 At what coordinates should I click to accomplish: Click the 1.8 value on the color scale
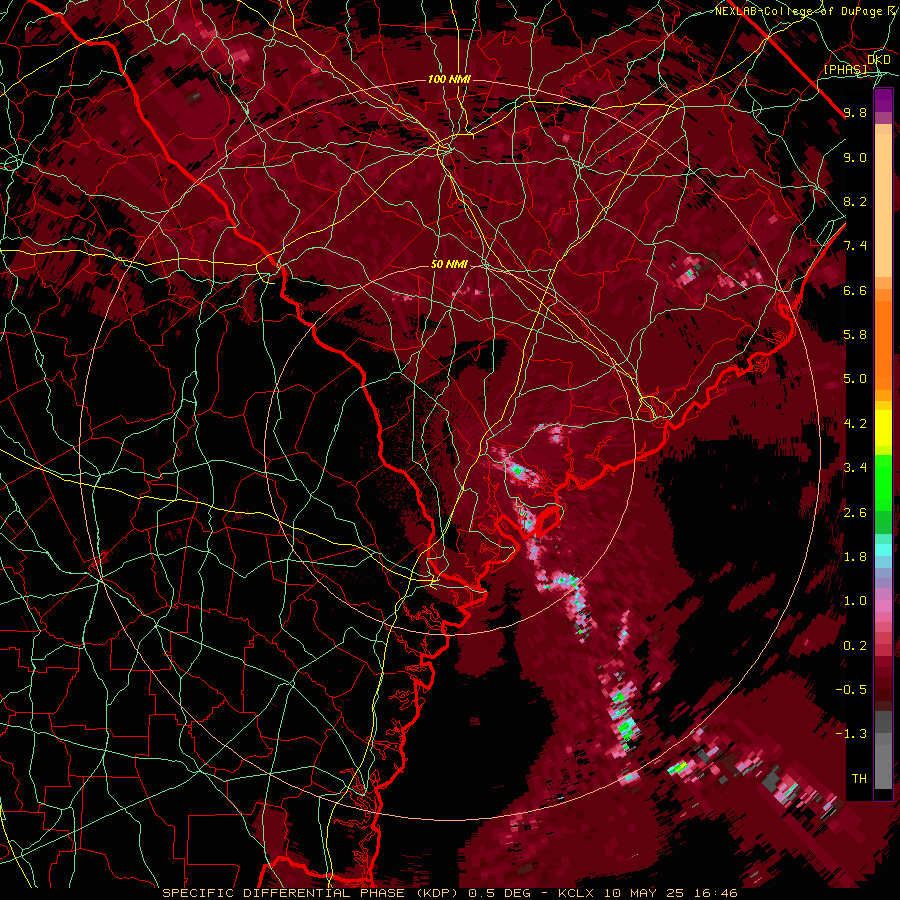(x=855, y=557)
